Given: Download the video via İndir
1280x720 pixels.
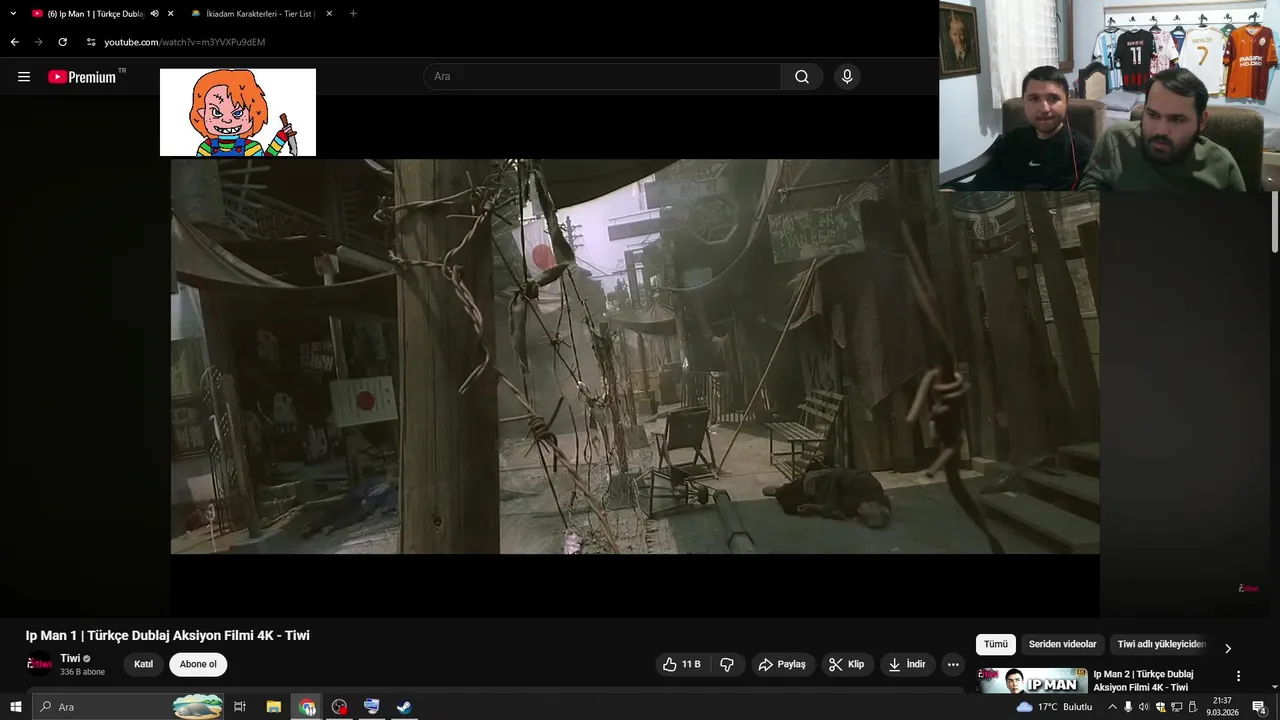Looking at the screenshot, I should (907, 664).
